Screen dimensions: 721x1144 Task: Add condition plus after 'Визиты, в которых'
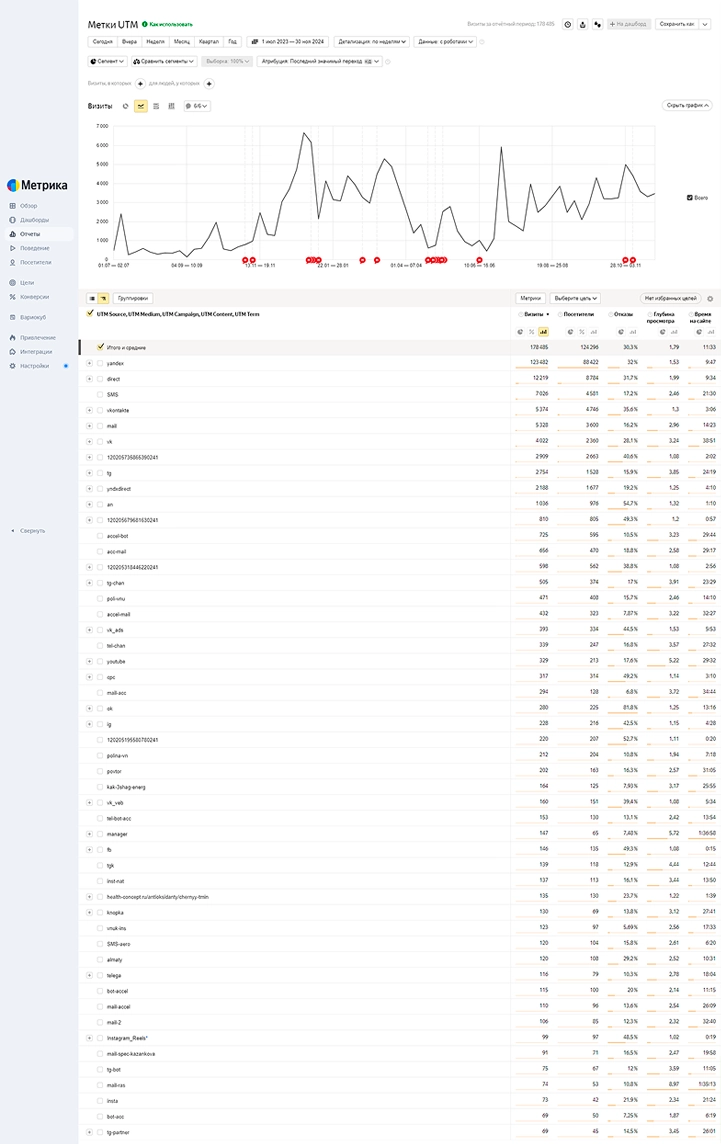[140, 83]
